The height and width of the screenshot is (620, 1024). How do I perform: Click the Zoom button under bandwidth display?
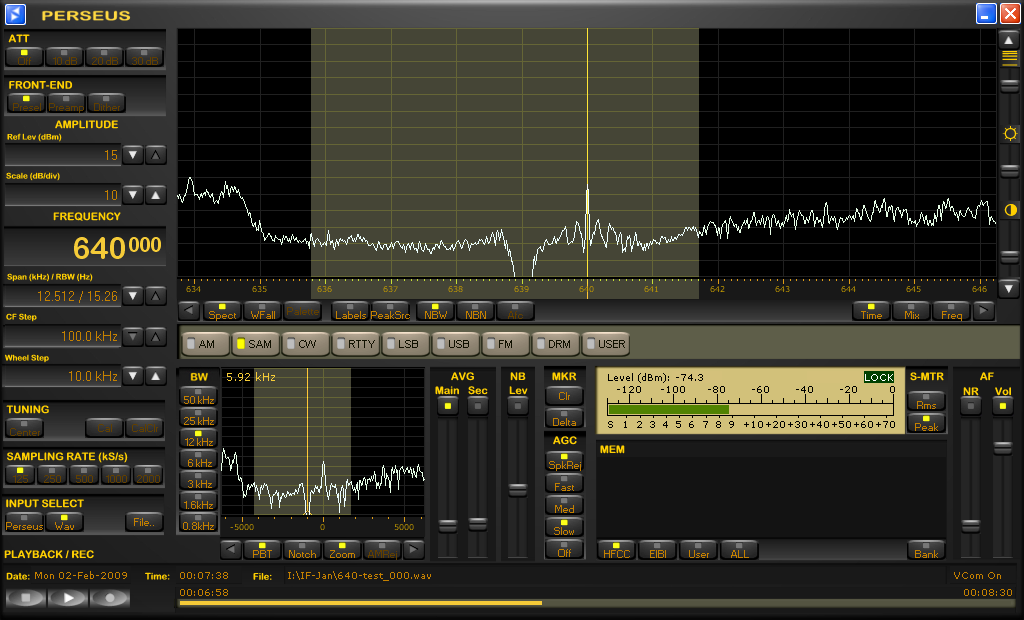pyautogui.click(x=342, y=550)
